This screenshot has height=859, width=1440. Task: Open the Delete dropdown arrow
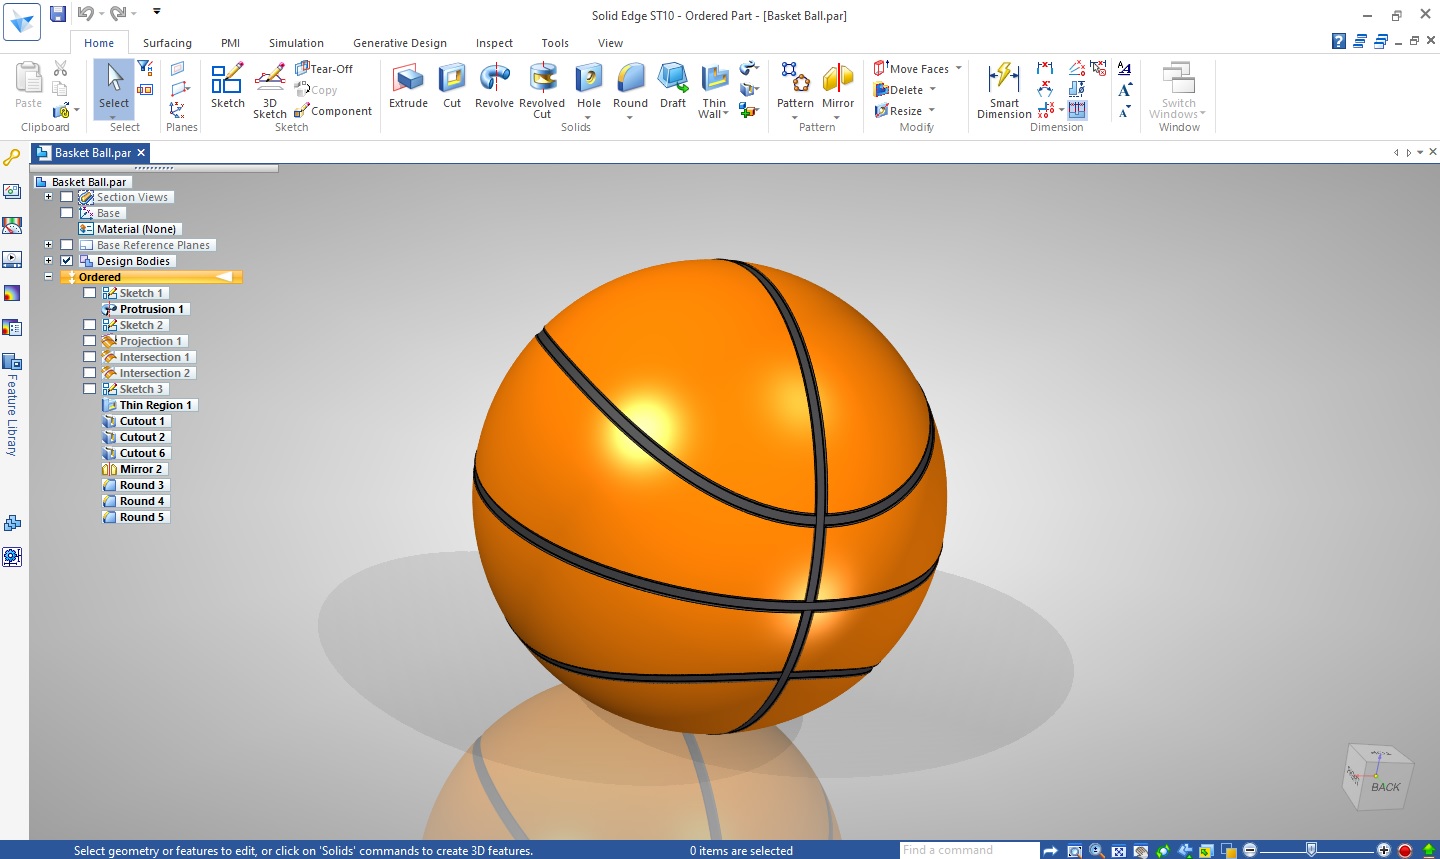[932, 90]
